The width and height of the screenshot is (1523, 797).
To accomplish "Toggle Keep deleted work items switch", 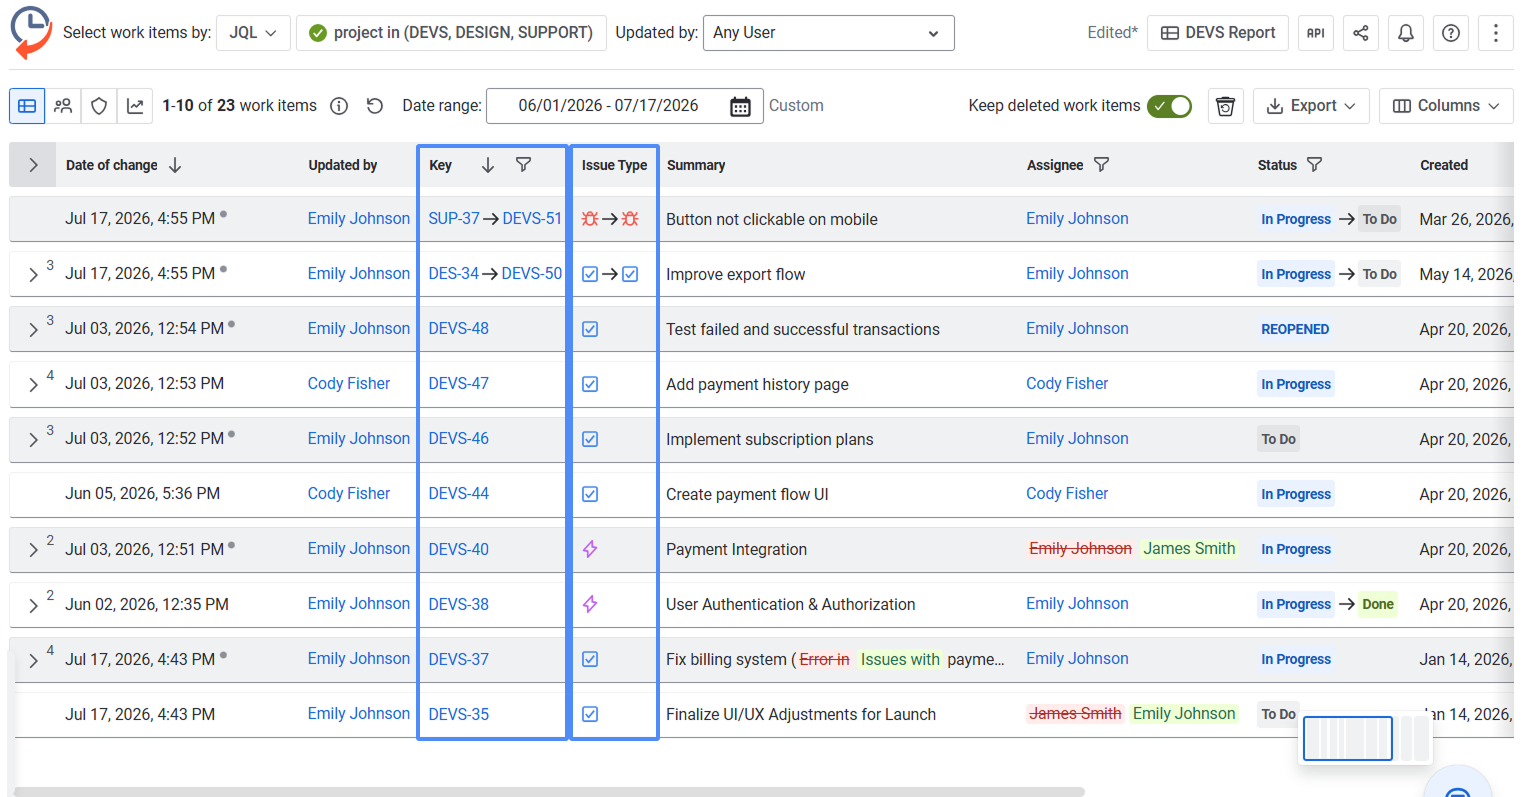I will (x=1169, y=106).
